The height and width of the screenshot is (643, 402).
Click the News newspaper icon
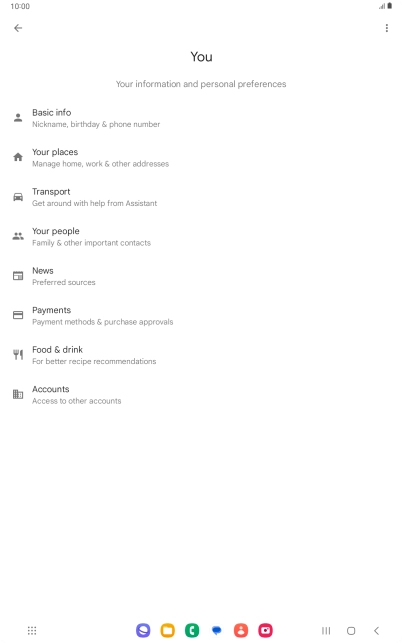pyautogui.click(x=18, y=276)
